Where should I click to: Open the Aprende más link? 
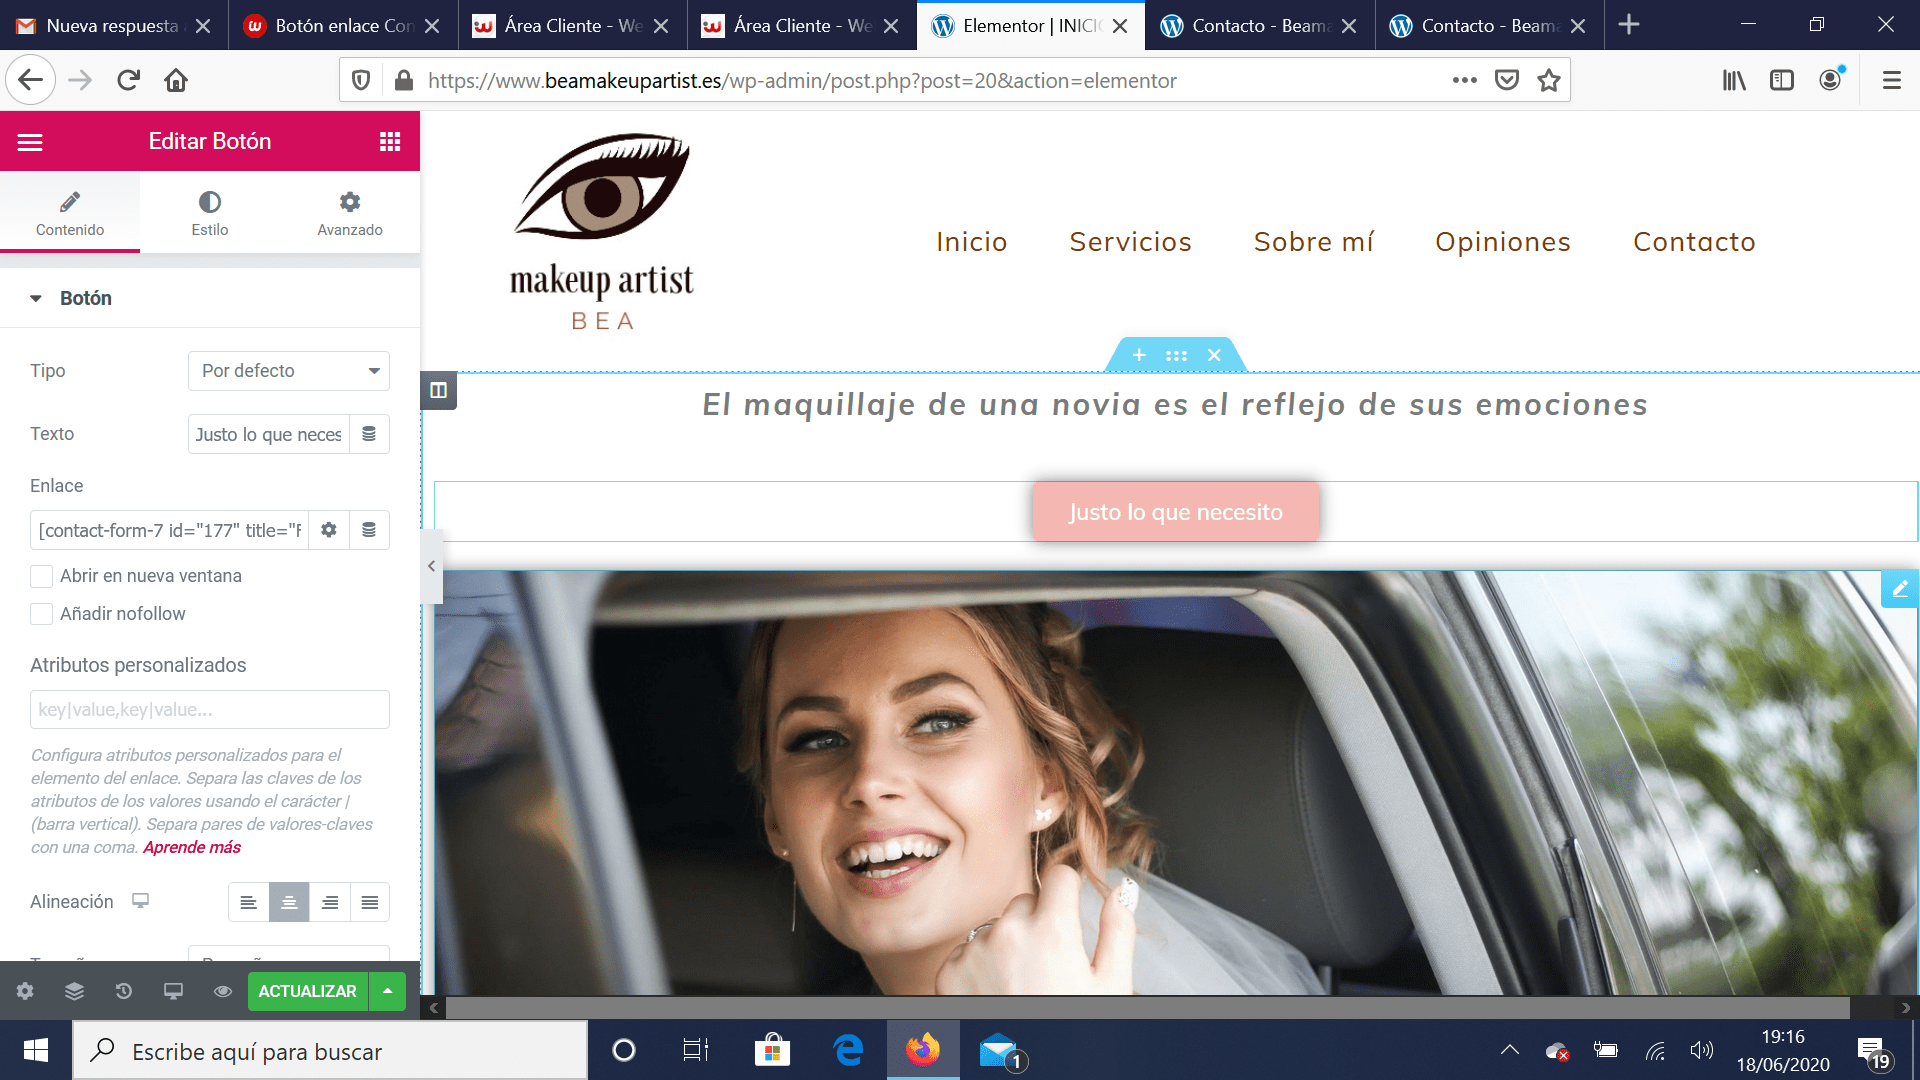(x=192, y=847)
